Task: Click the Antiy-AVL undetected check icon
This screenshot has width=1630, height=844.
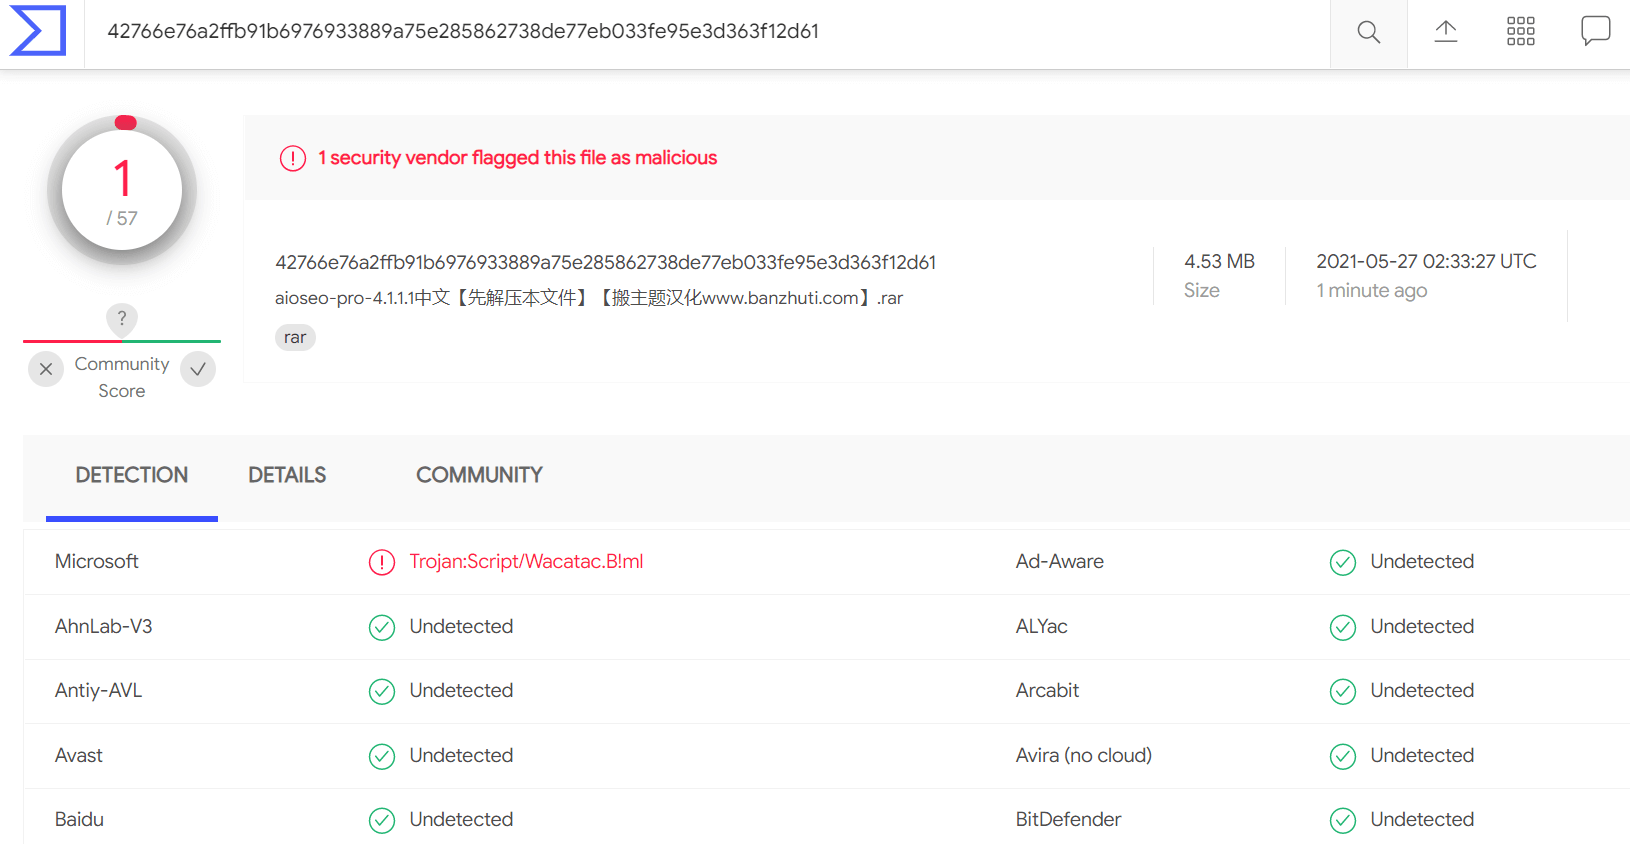Action: 382,691
